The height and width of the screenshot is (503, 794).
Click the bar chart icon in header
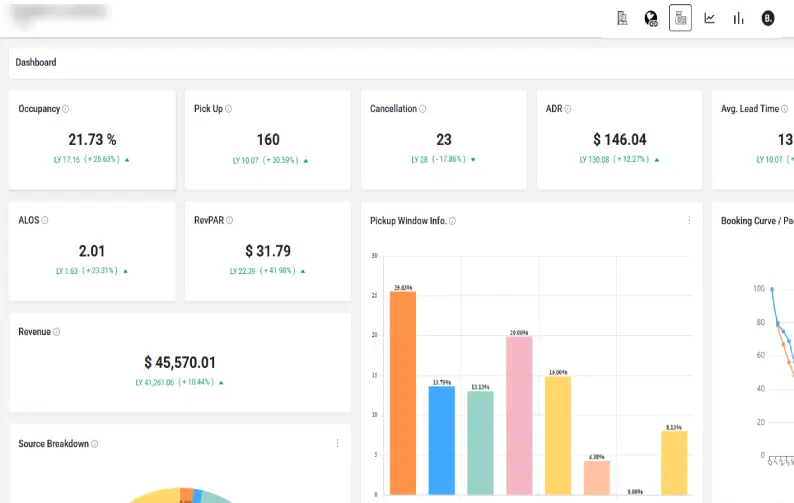738,18
